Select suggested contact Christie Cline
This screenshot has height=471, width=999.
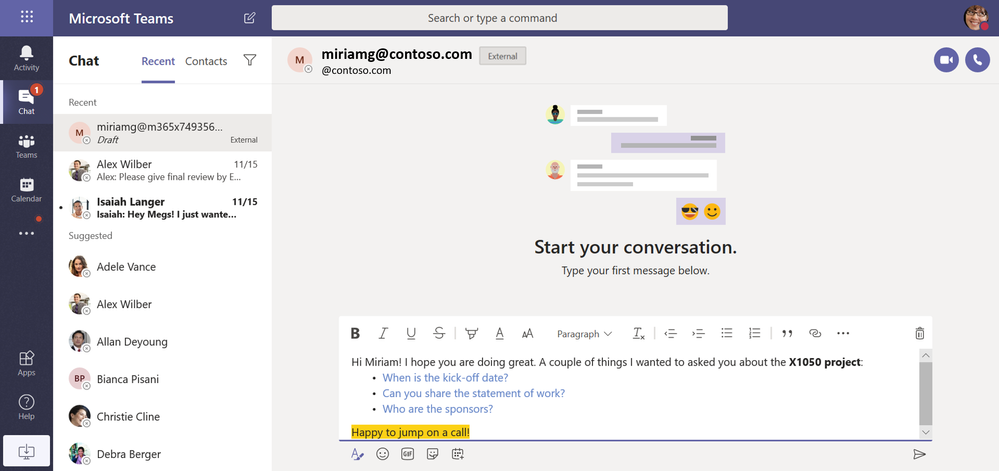coord(162,417)
